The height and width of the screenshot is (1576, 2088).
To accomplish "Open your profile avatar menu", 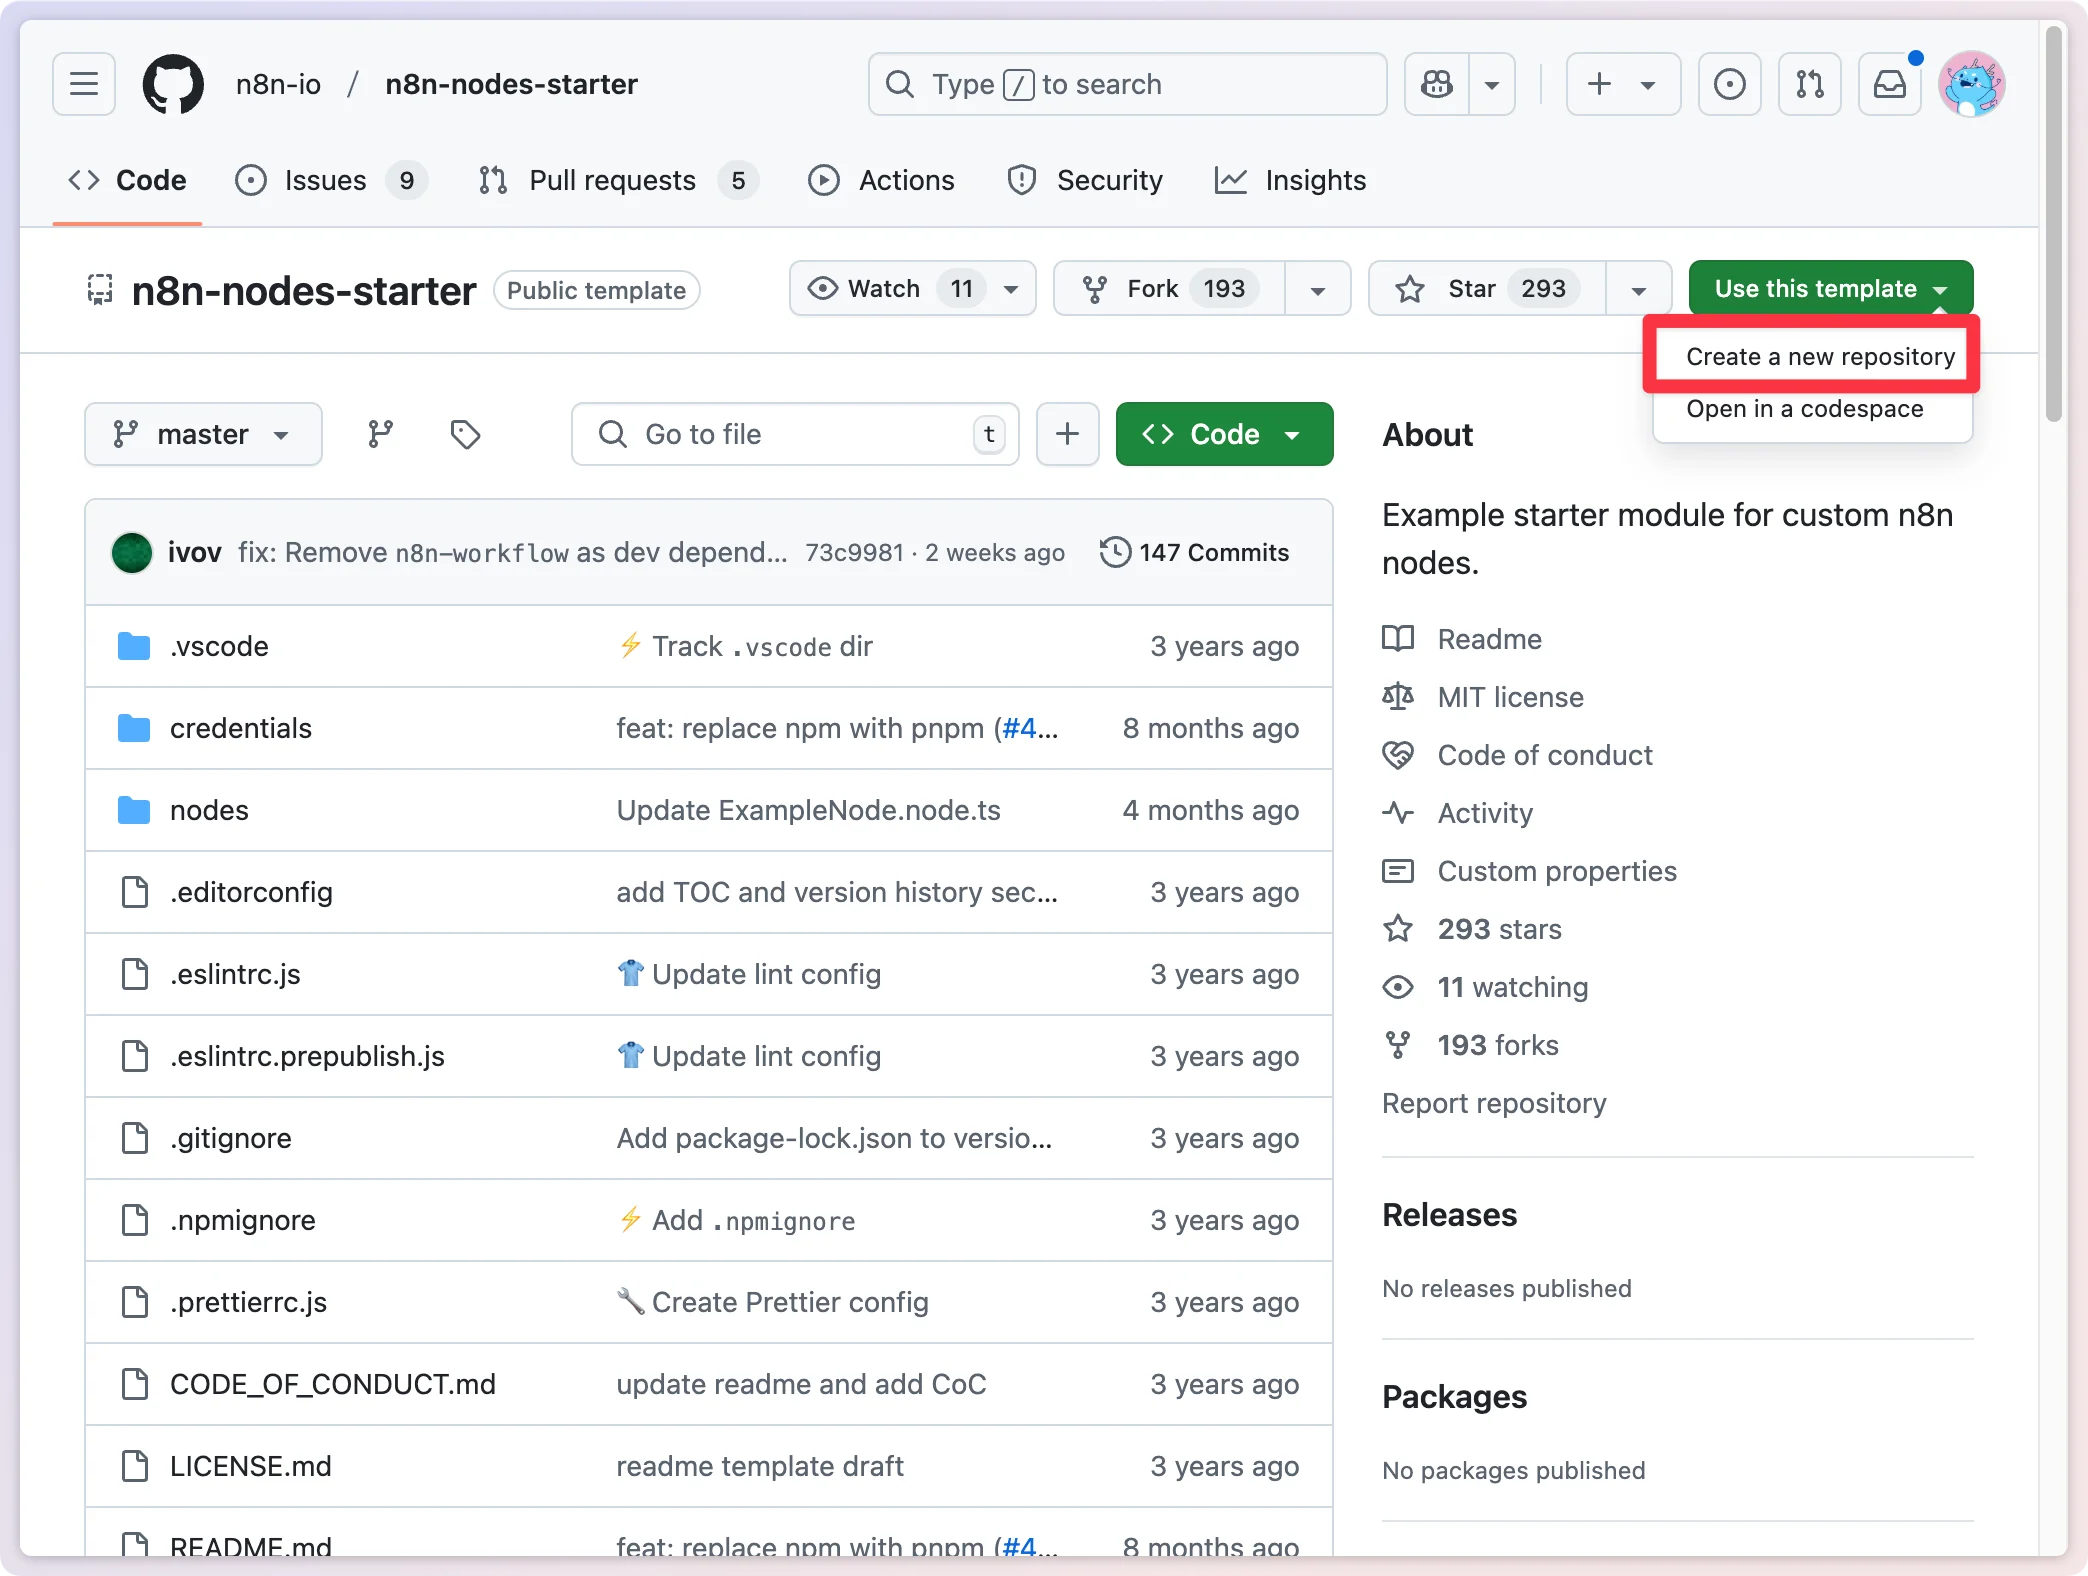I will [1971, 84].
